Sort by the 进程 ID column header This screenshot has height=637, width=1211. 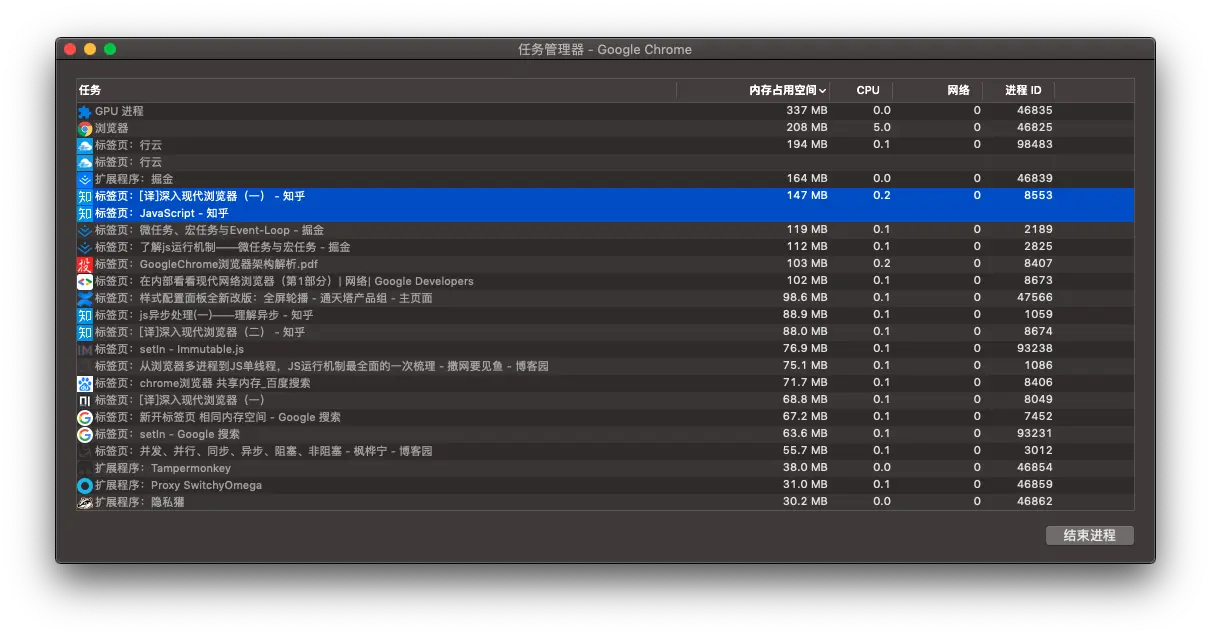1023,90
